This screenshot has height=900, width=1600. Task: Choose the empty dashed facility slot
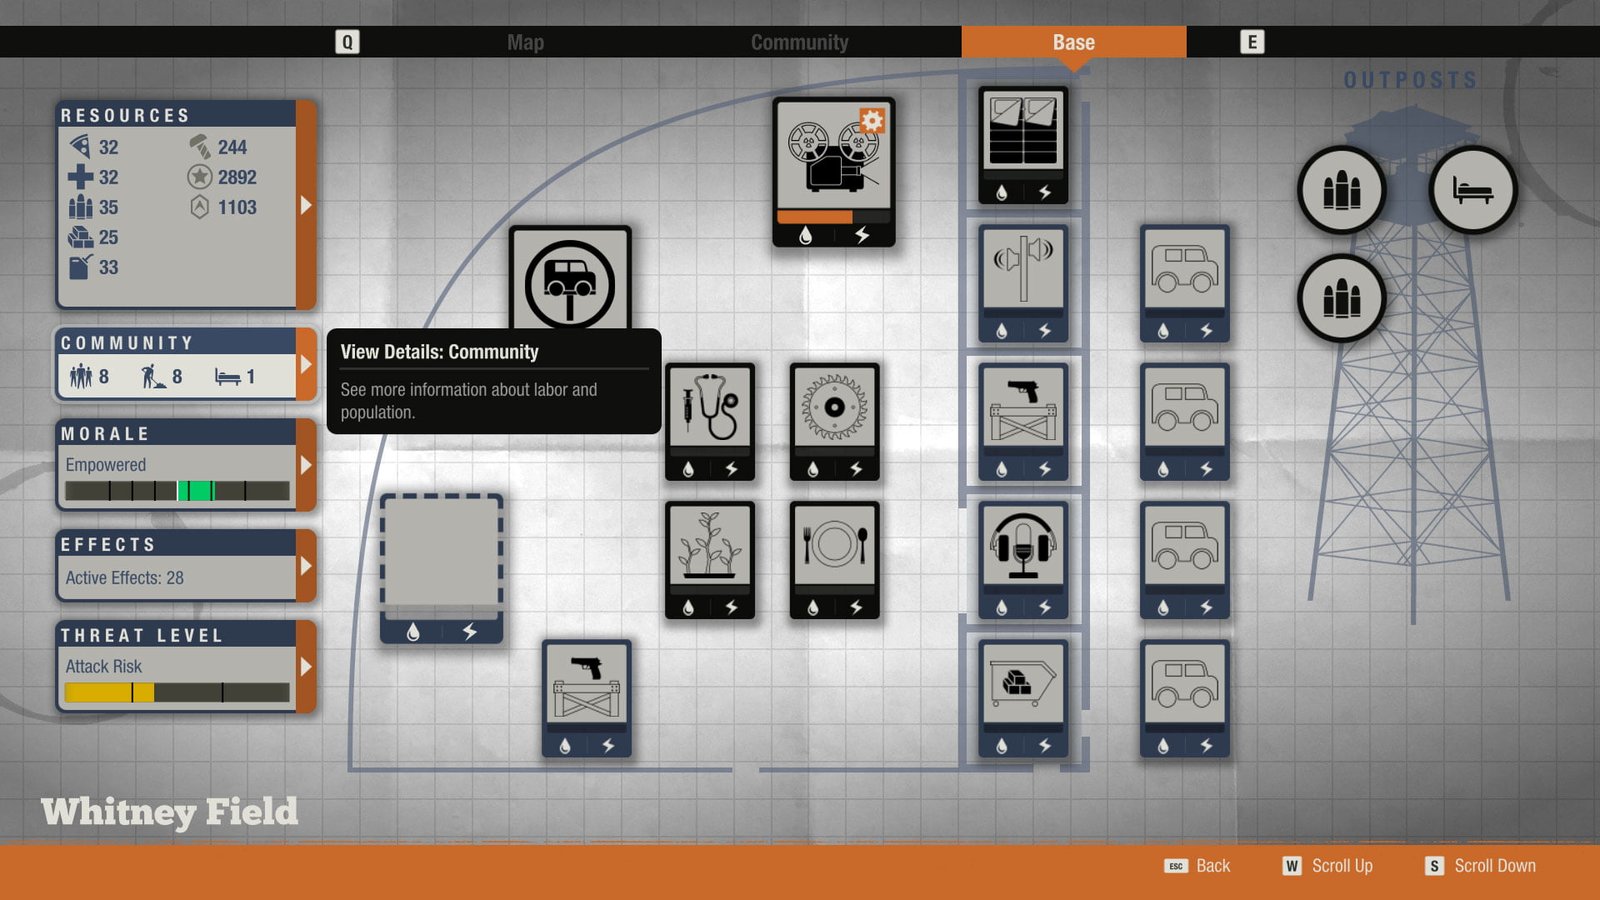click(441, 568)
